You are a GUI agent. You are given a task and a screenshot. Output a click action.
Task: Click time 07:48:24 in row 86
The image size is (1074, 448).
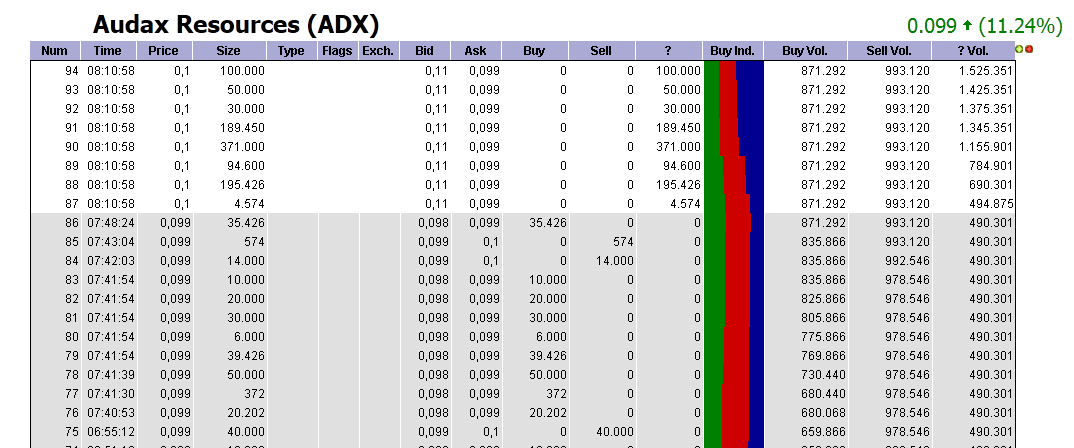(x=110, y=223)
